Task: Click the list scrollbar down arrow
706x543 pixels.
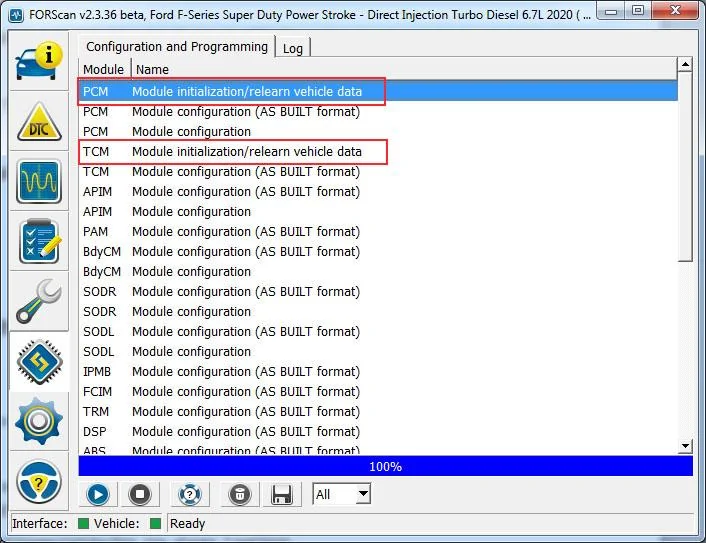Action: 685,446
